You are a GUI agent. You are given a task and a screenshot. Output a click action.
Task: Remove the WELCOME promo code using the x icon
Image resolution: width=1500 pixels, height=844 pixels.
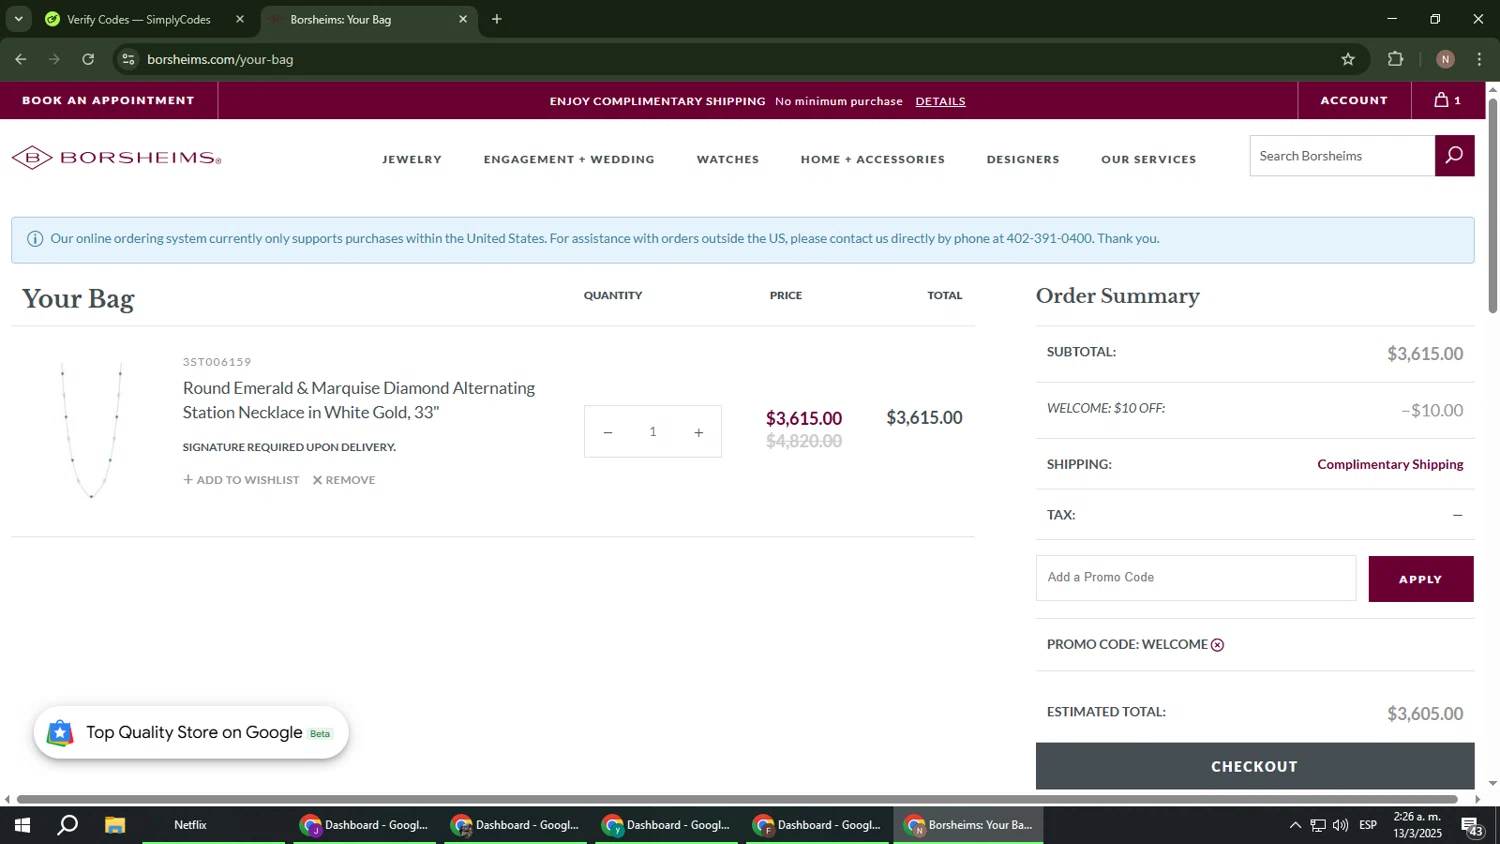coord(1217,645)
